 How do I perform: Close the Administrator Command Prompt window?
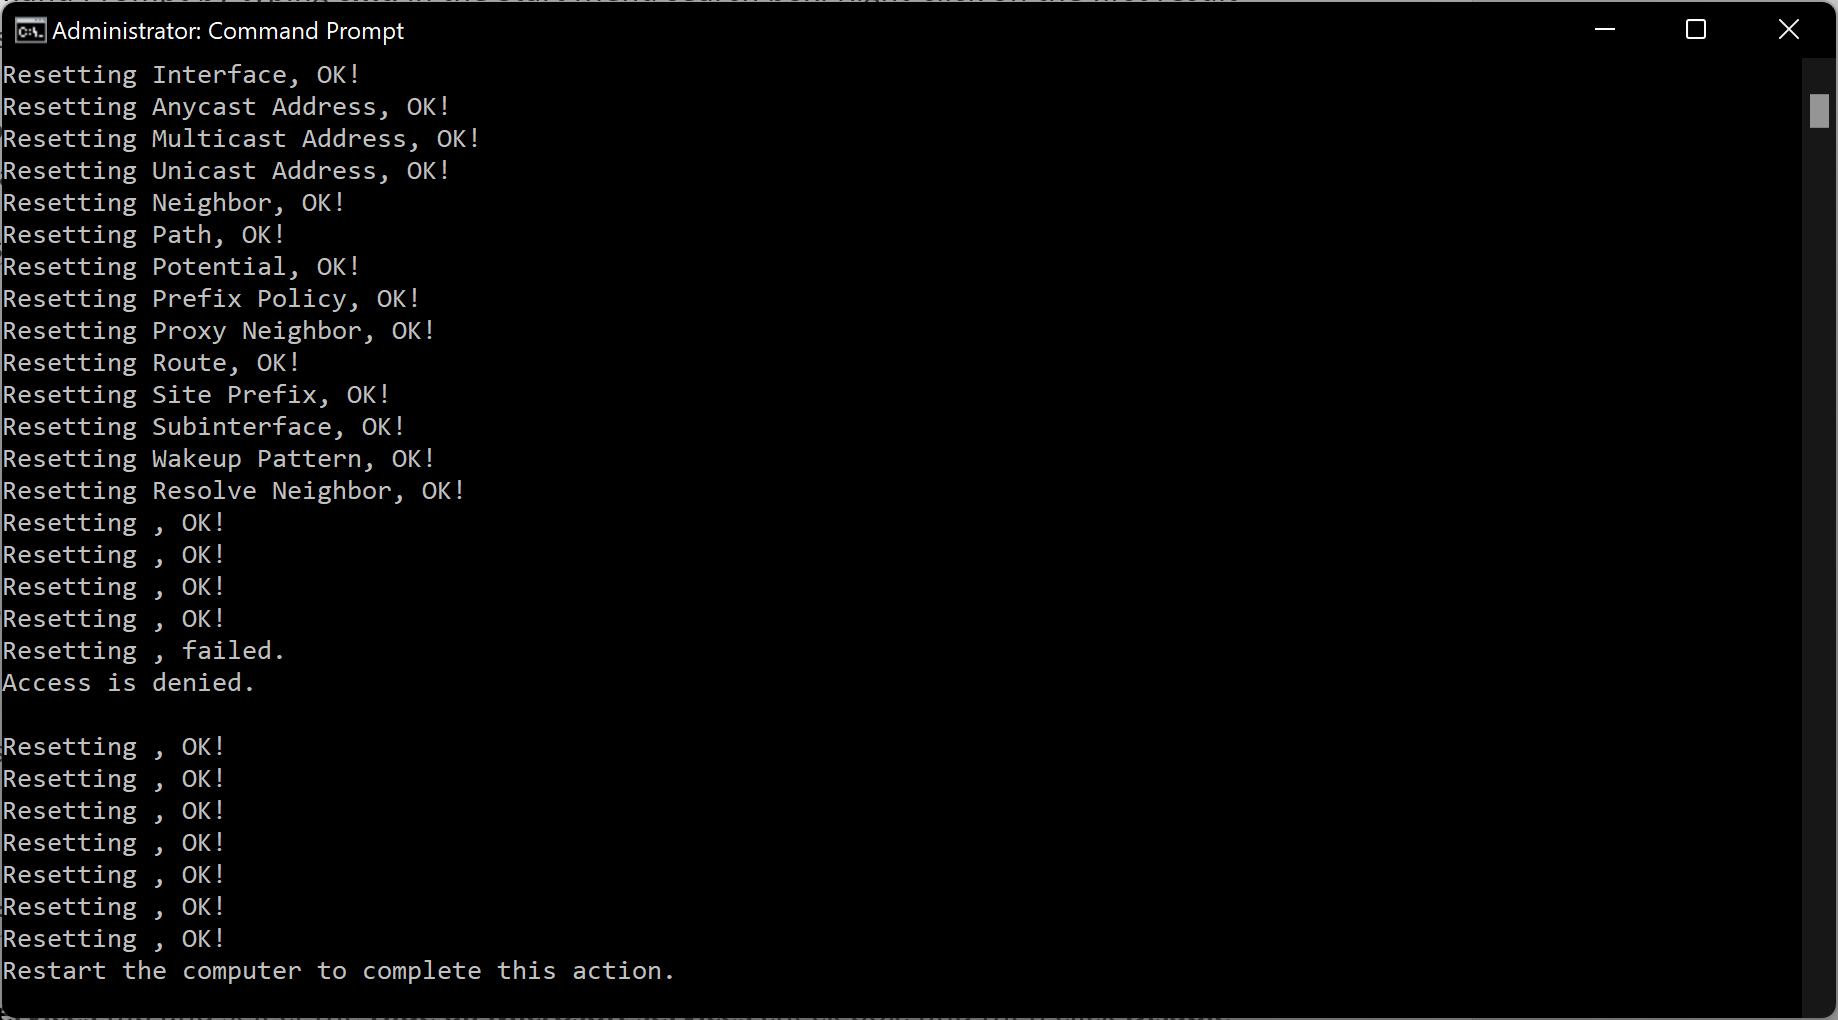[x=1788, y=30]
